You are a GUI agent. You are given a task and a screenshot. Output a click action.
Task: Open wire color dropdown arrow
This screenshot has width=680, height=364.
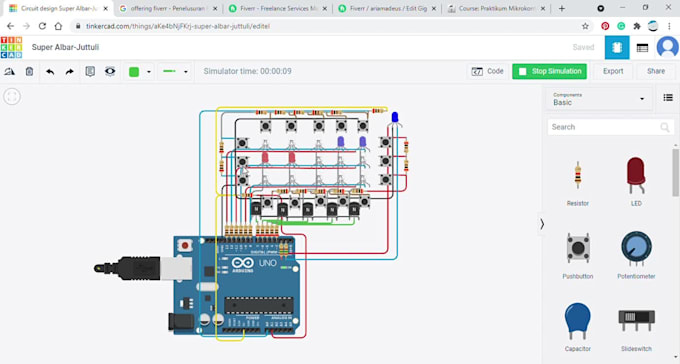(x=149, y=72)
